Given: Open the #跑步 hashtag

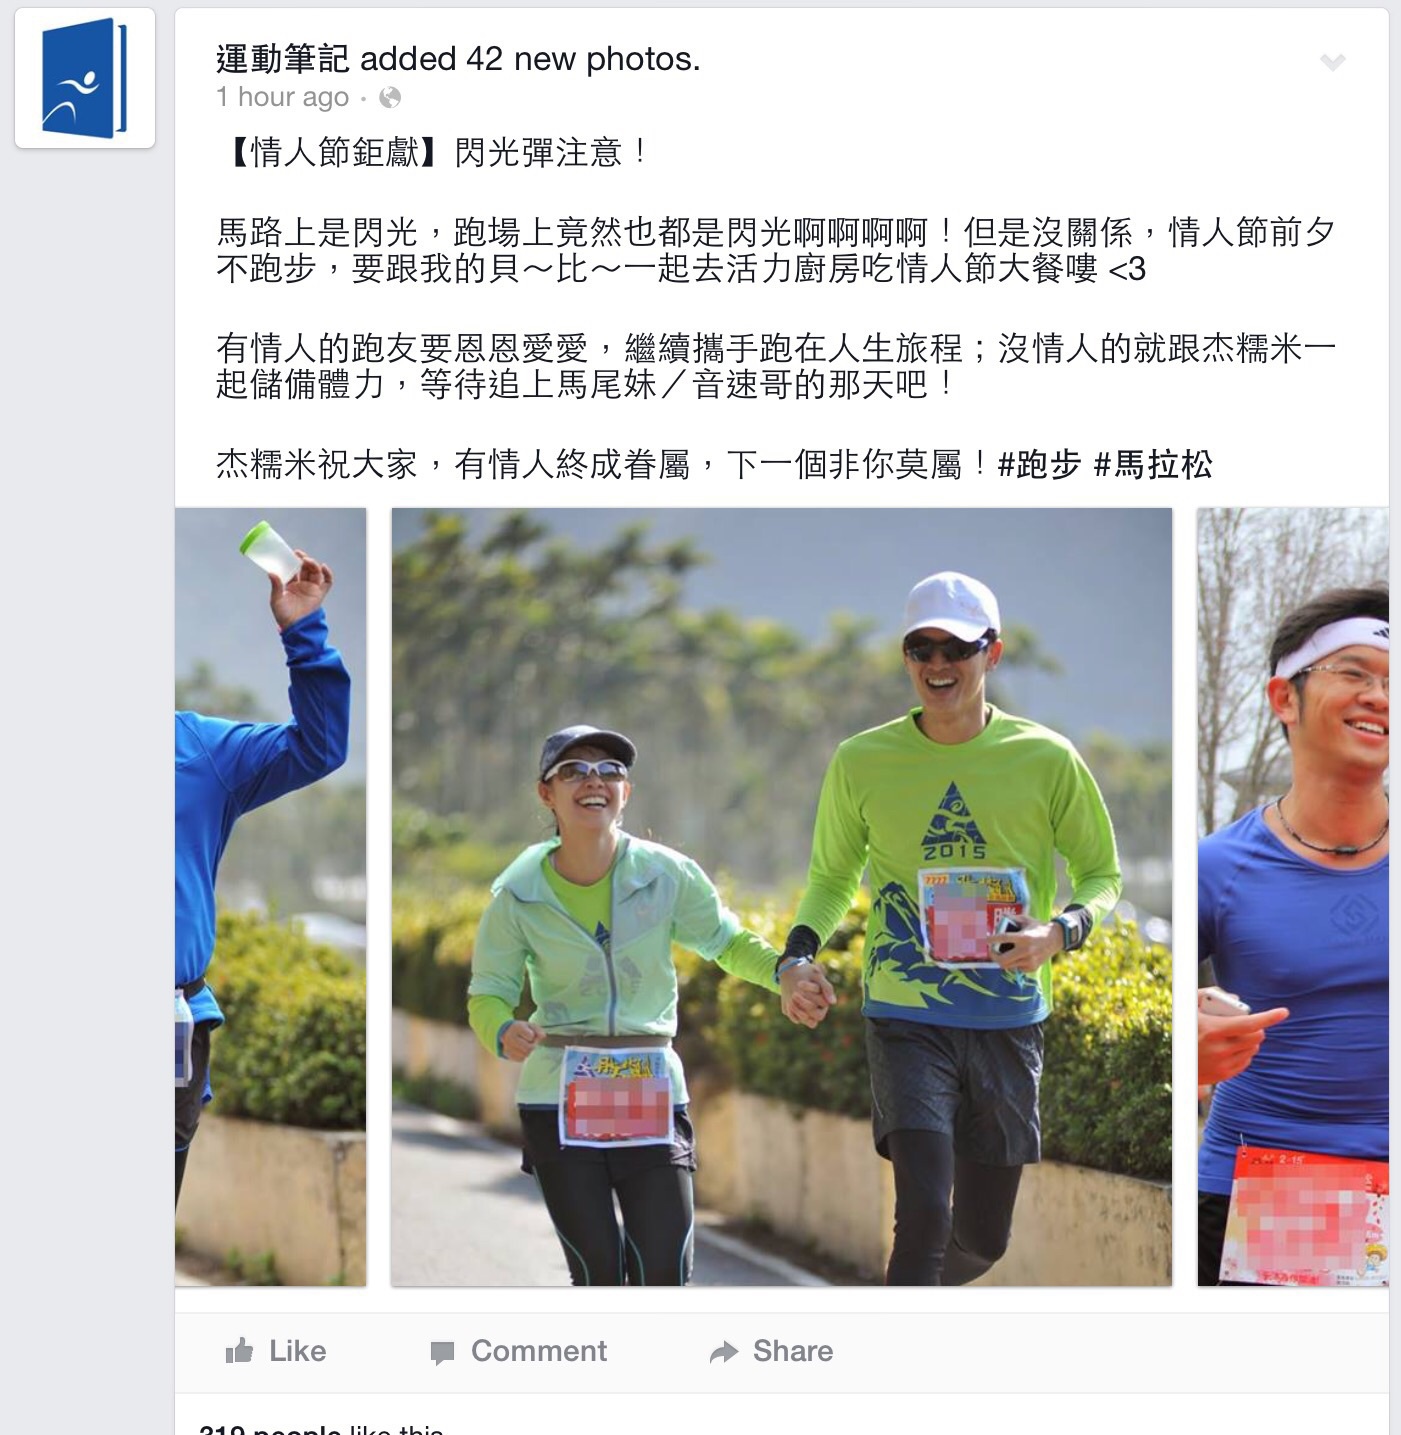Looking at the screenshot, I should 1039,464.
